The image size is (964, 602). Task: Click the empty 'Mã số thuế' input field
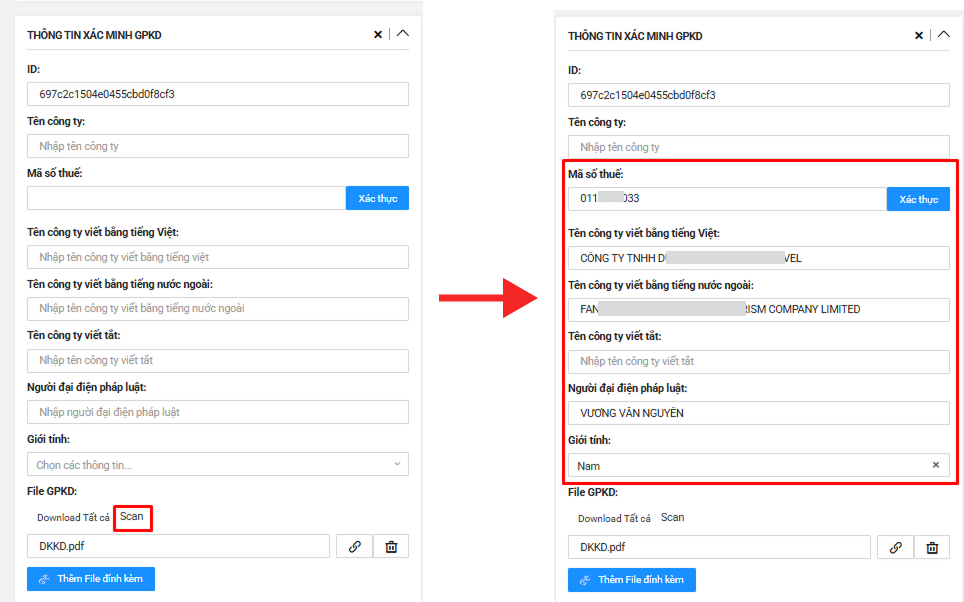tap(186, 198)
